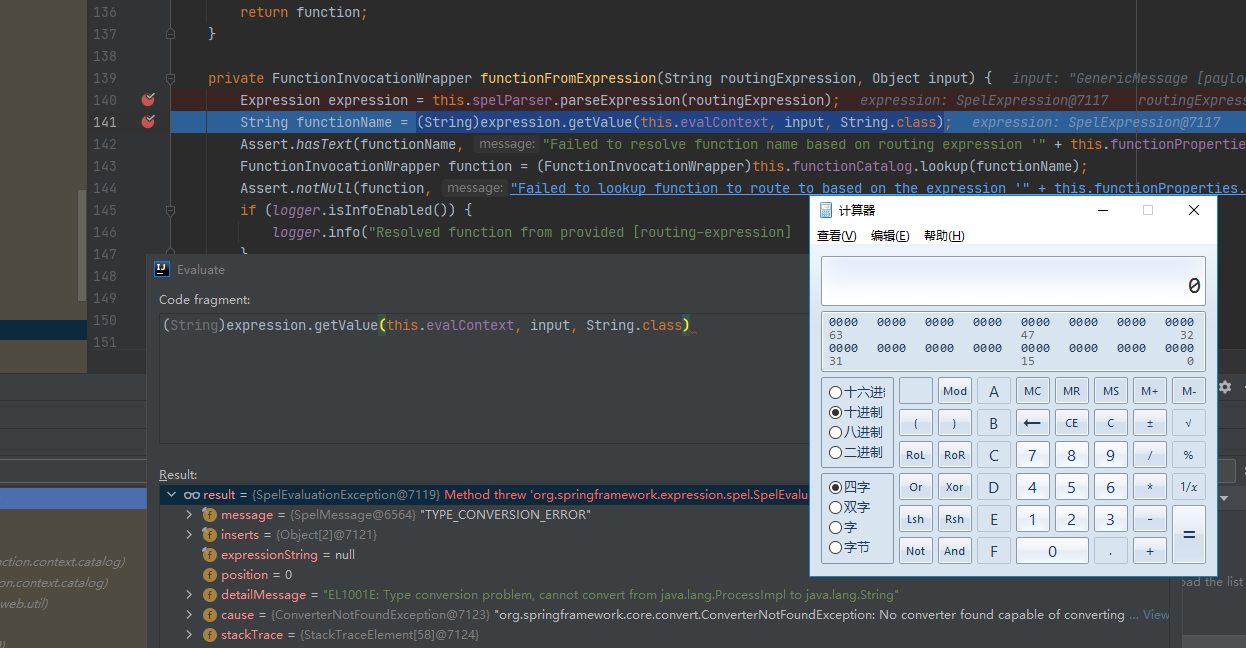This screenshot has height=648, width=1246.
Task: Click the Code fragment input field
Action: click(x=484, y=377)
